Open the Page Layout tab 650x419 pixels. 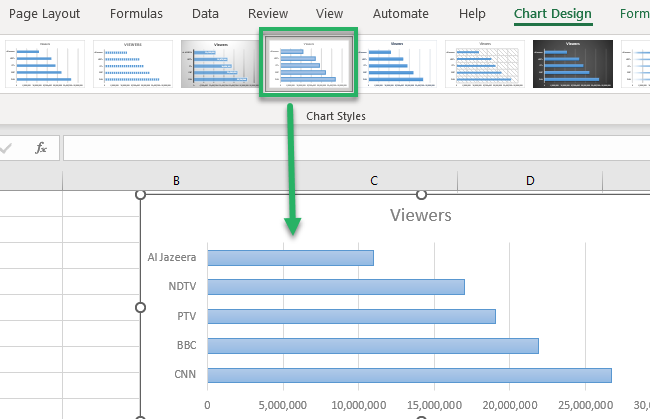coord(46,14)
